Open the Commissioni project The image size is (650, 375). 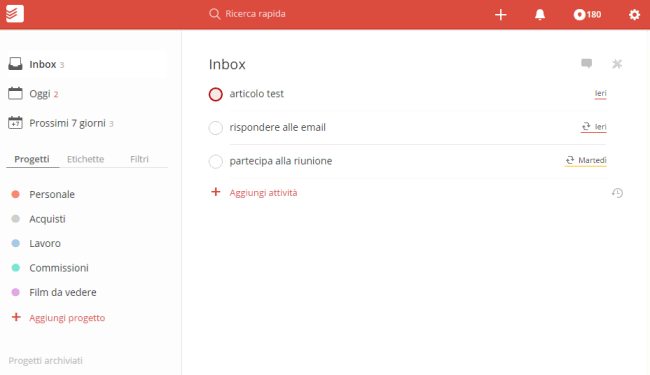pyautogui.click(x=59, y=268)
